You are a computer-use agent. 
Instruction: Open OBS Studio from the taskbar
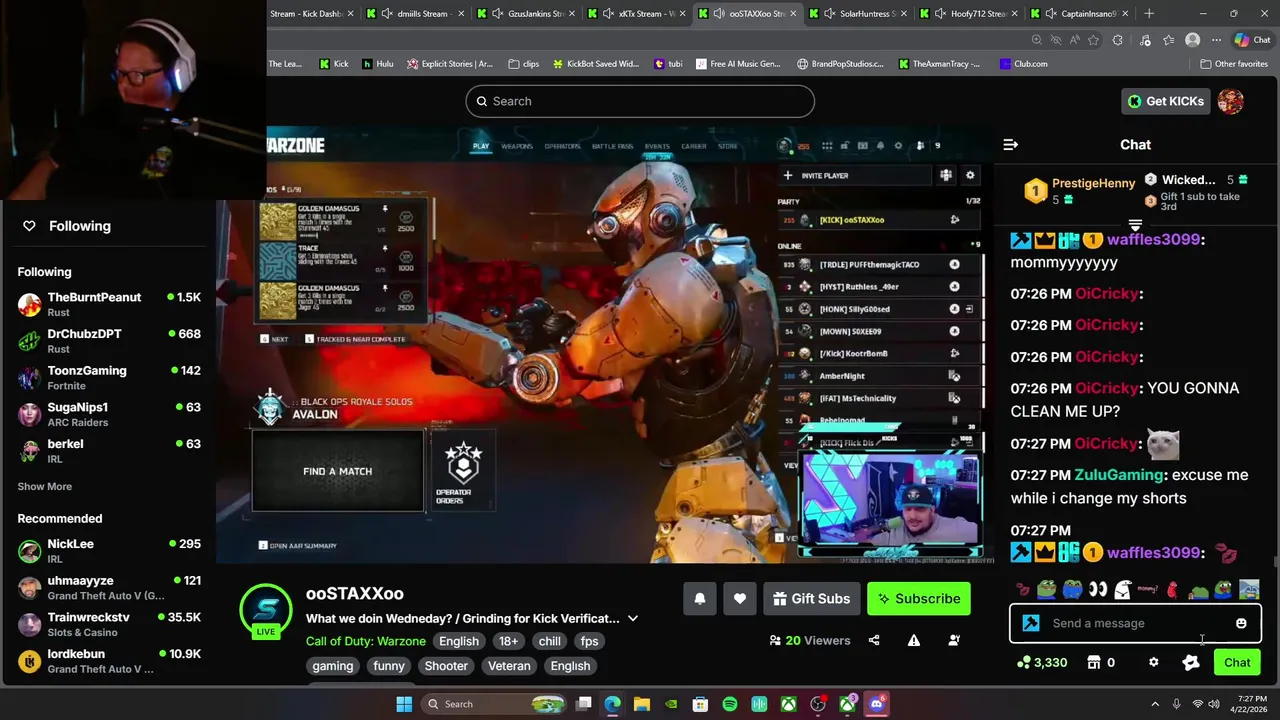pos(818,704)
